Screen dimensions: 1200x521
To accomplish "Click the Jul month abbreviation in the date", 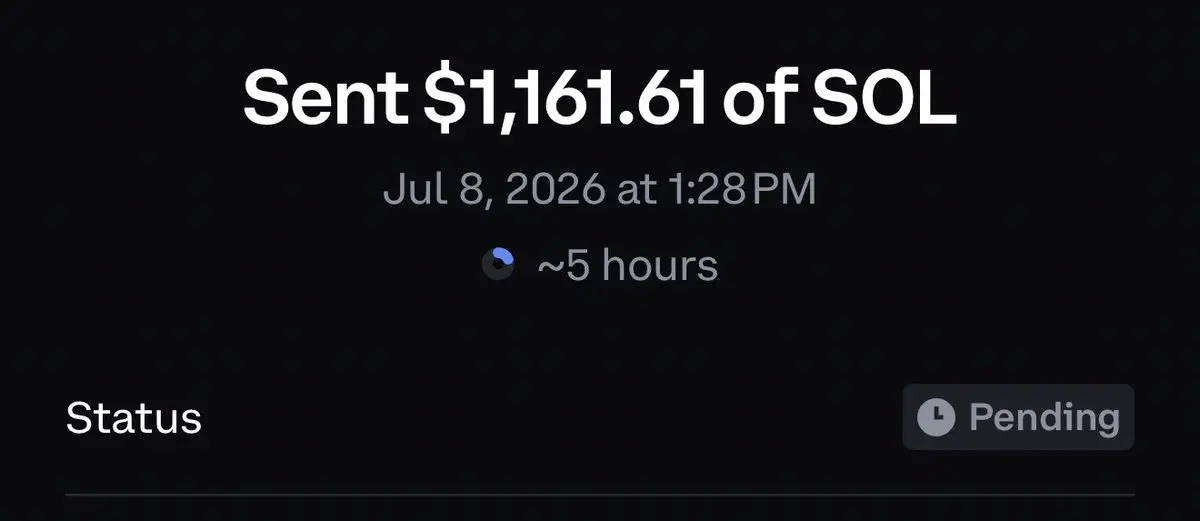I will tap(409, 189).
